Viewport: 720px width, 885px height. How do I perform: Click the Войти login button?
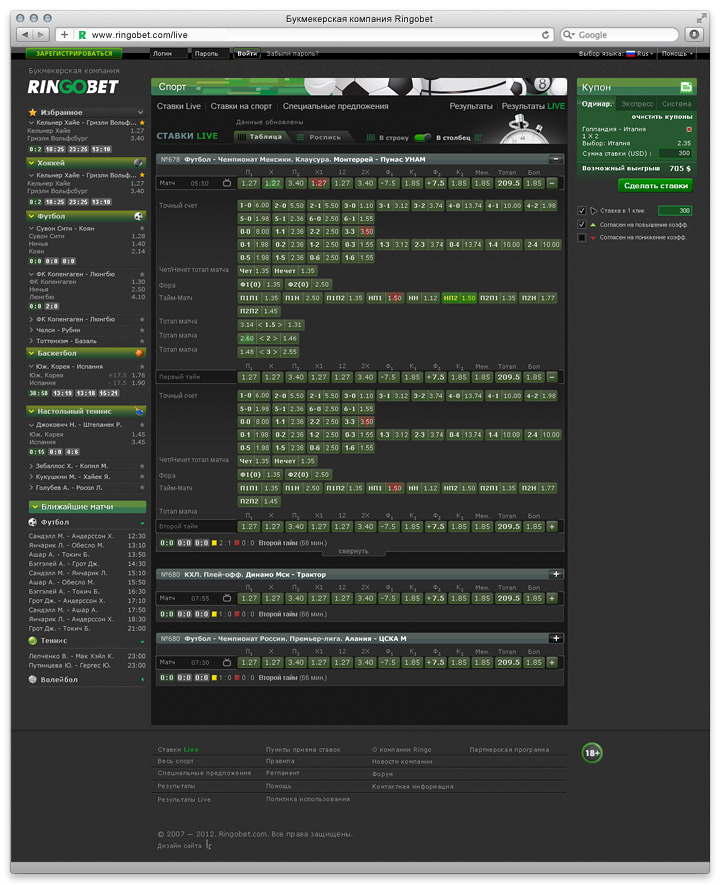tap(247, 54)
